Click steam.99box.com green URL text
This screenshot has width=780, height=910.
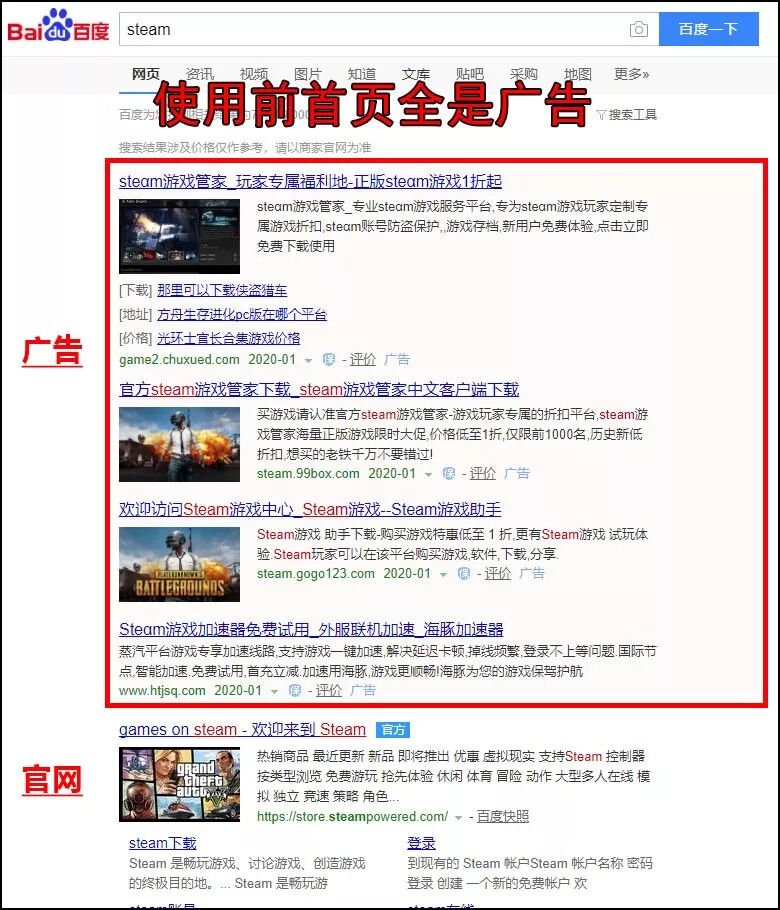308,474
